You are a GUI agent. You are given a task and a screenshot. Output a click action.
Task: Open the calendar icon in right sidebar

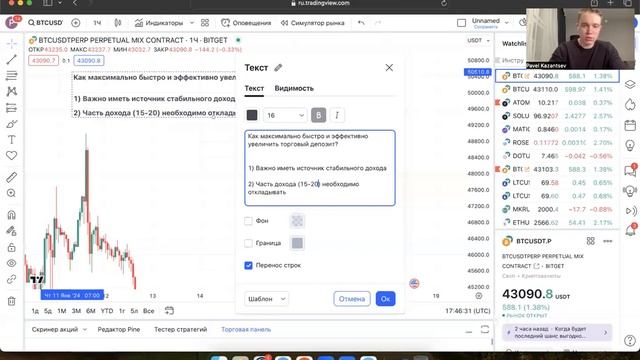click(x=630, y=125)
